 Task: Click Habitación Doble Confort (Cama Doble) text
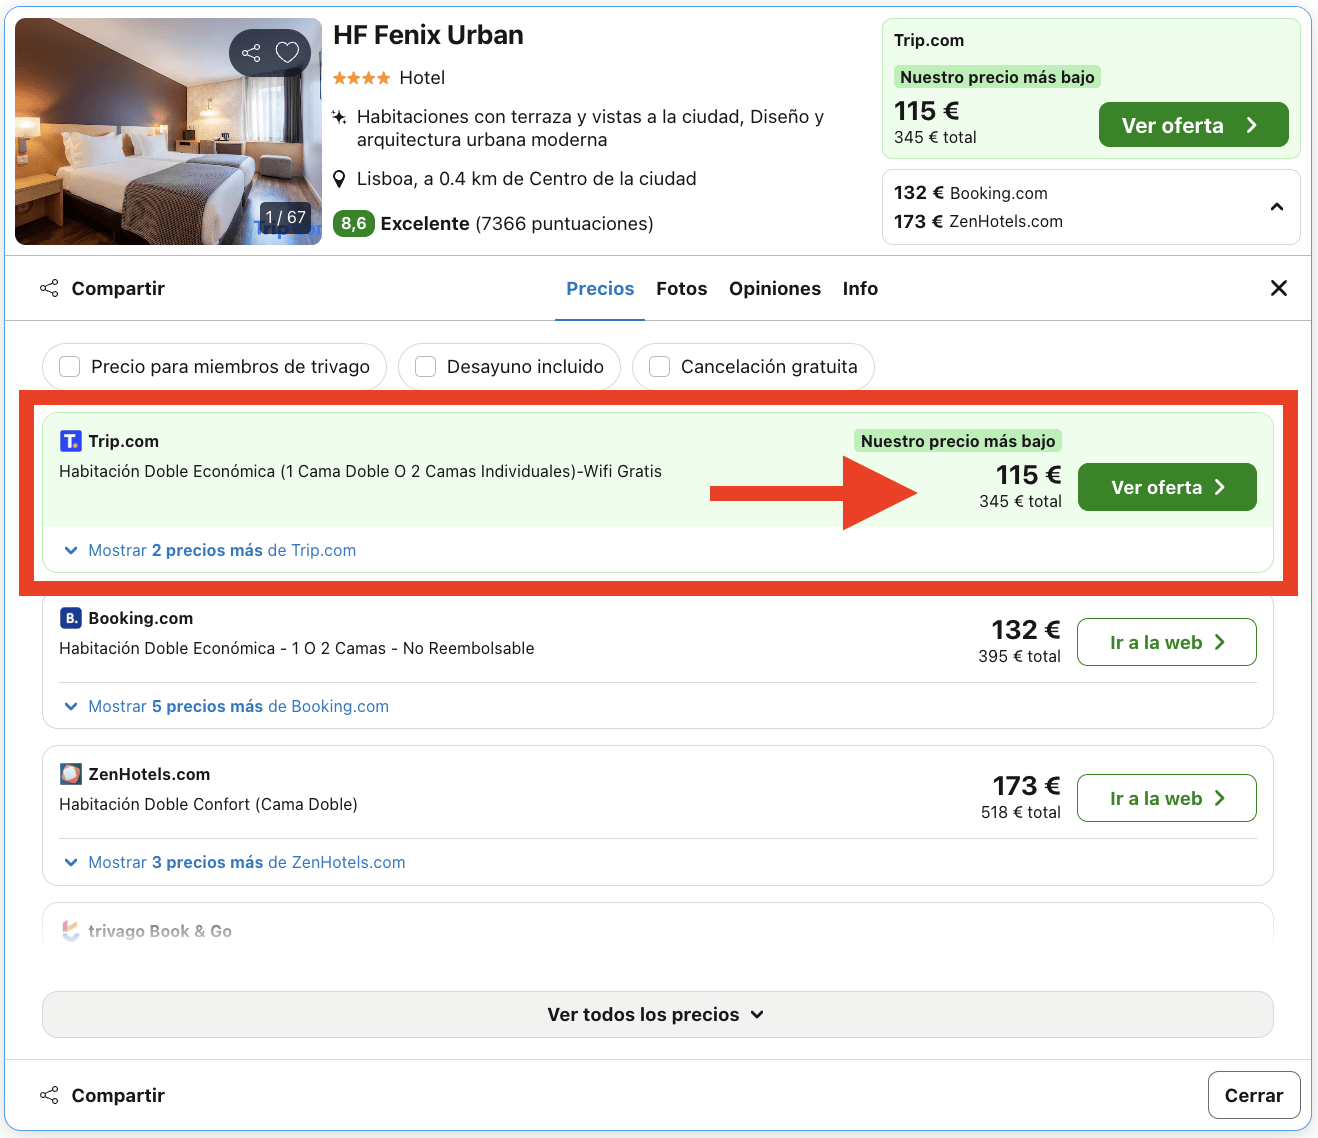(208, 804)
